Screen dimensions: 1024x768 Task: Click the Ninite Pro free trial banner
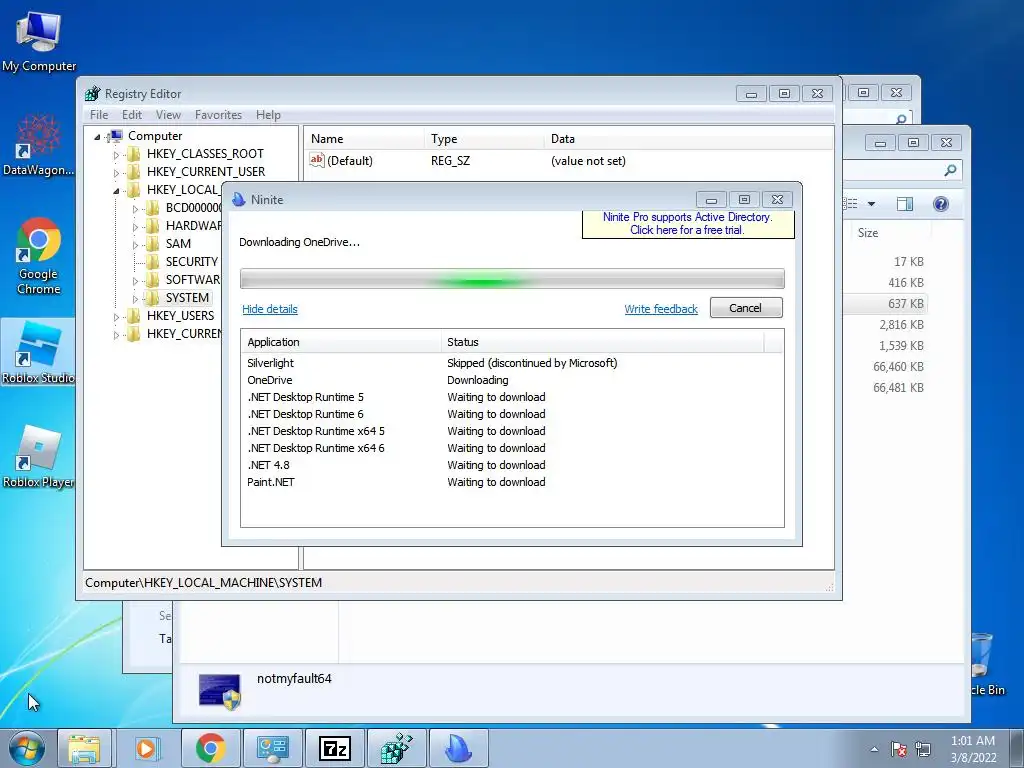[688, 223]
